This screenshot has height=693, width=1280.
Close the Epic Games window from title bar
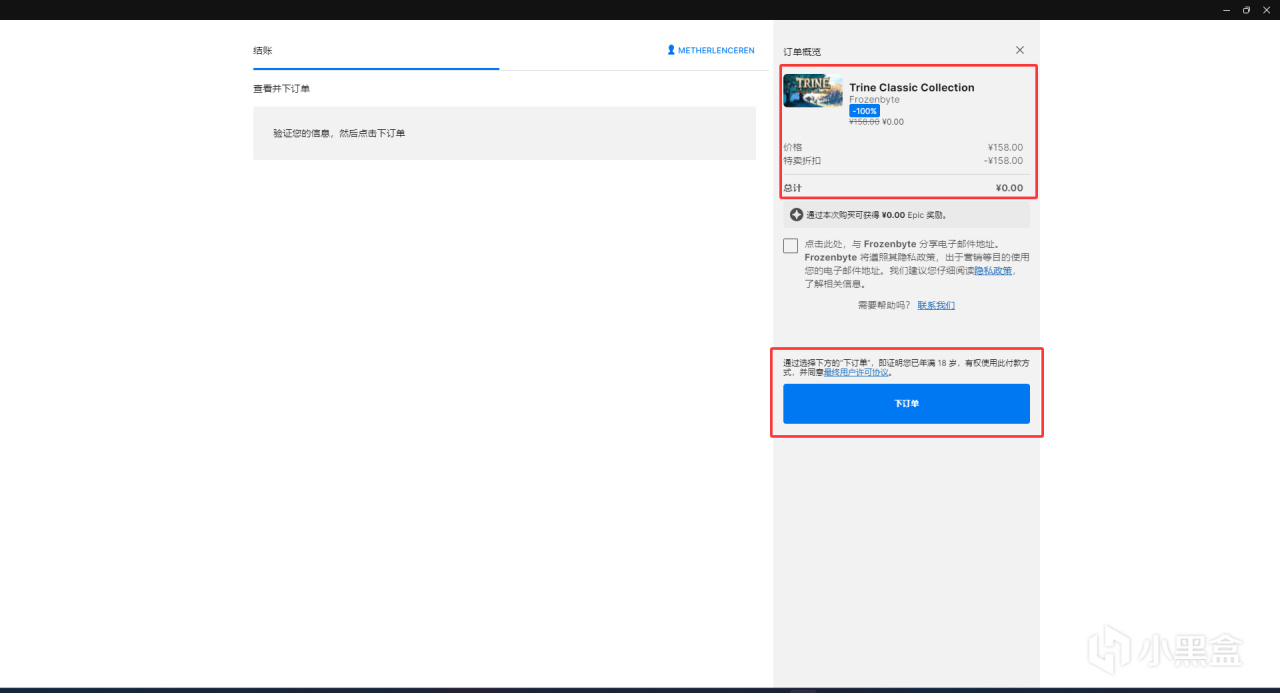coord(1266,10)
